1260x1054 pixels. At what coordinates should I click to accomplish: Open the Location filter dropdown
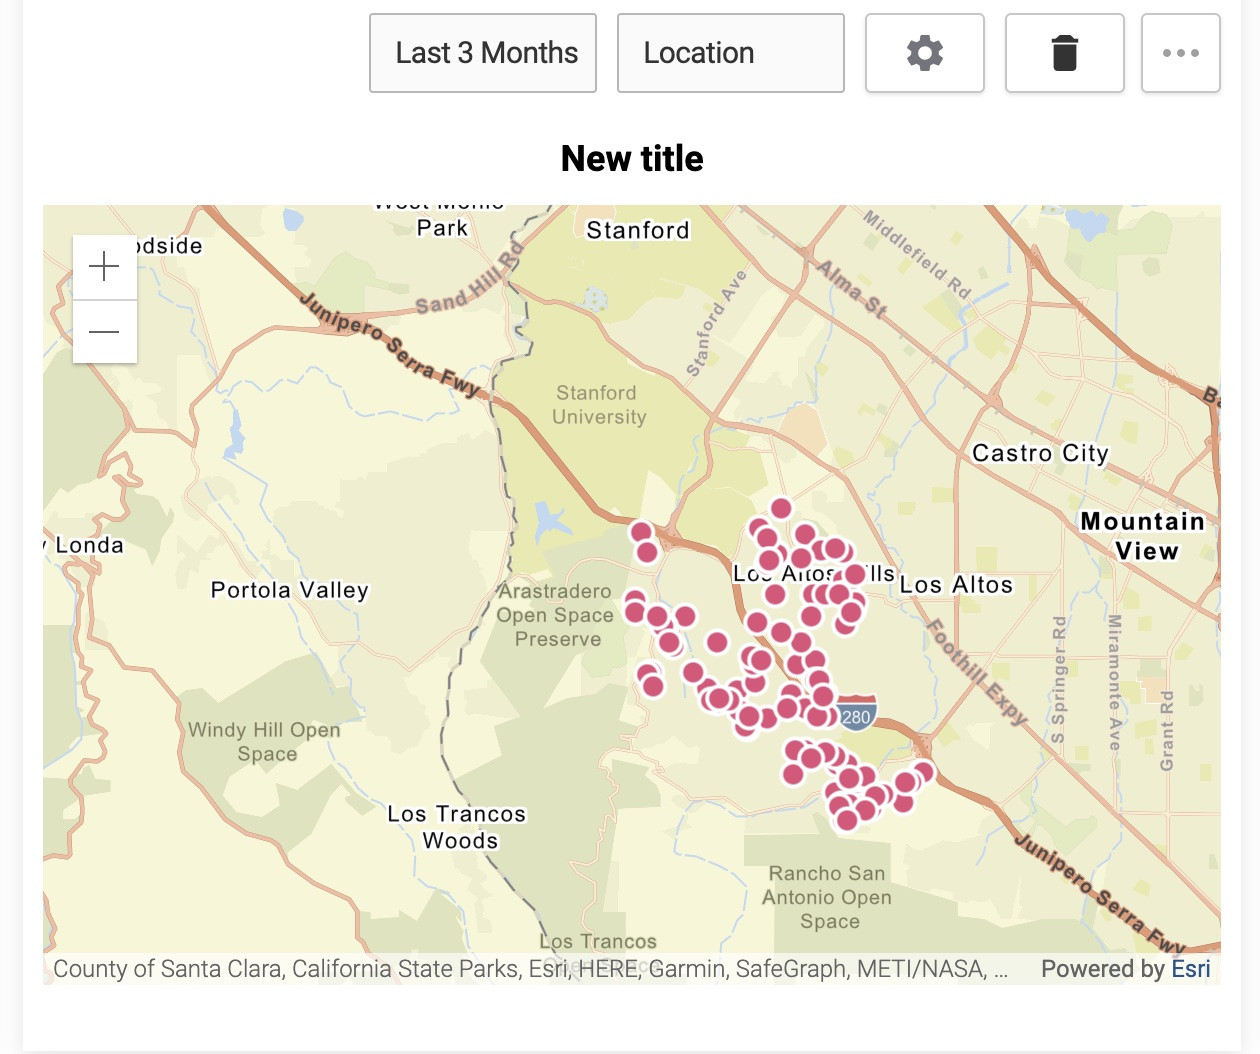pyautogui.click(x=731, y=53)
